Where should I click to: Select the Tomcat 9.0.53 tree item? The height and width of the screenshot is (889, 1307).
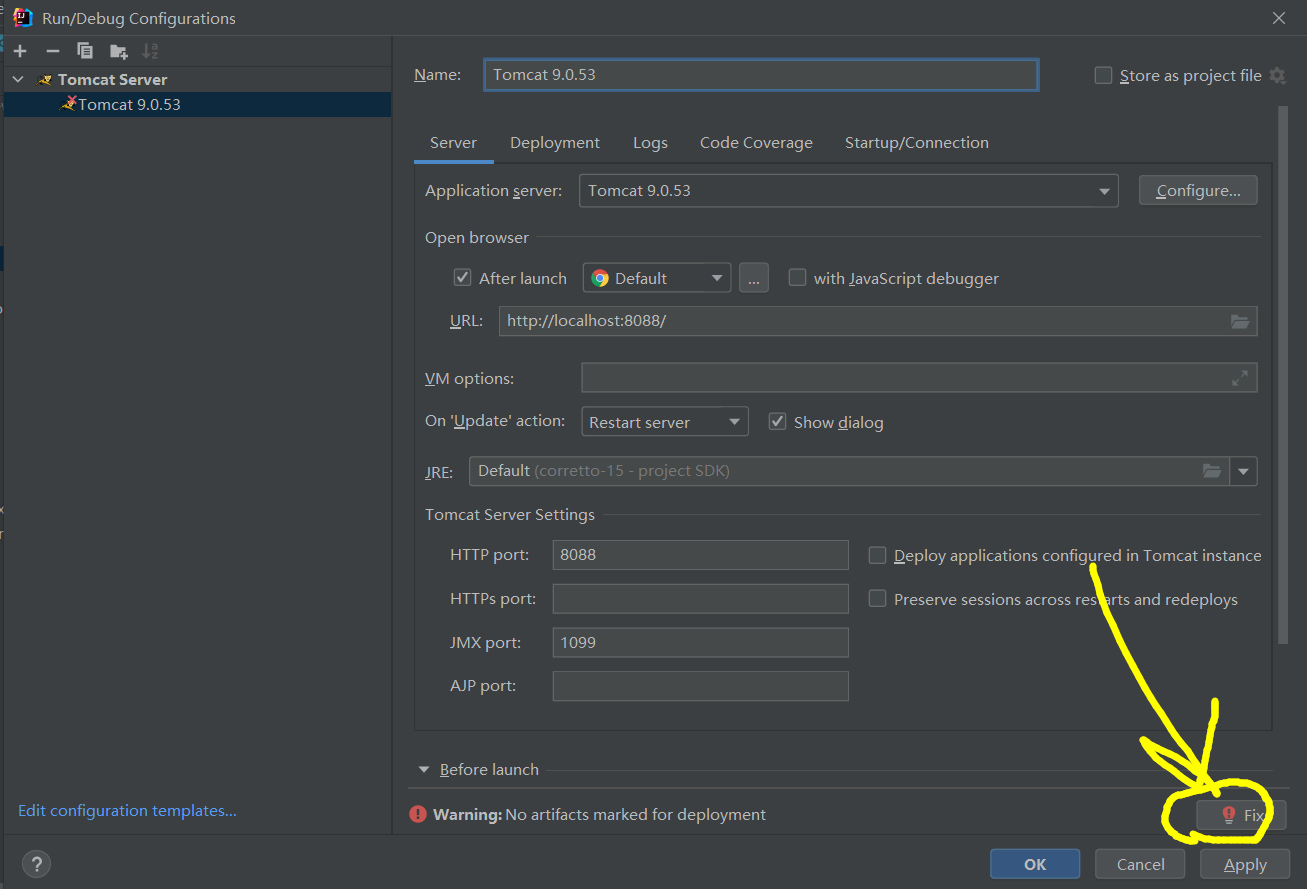(x=197, y=104)
